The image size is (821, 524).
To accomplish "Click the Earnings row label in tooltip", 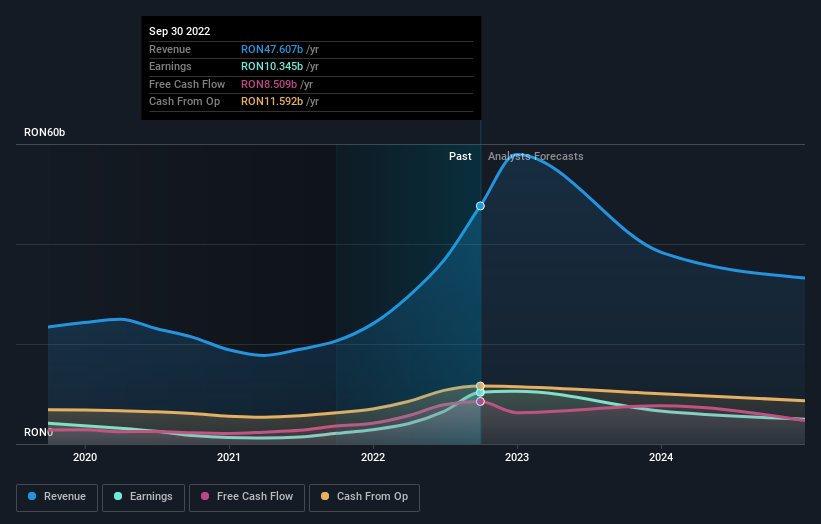I will pyautogui.click(x=170, y=66).
